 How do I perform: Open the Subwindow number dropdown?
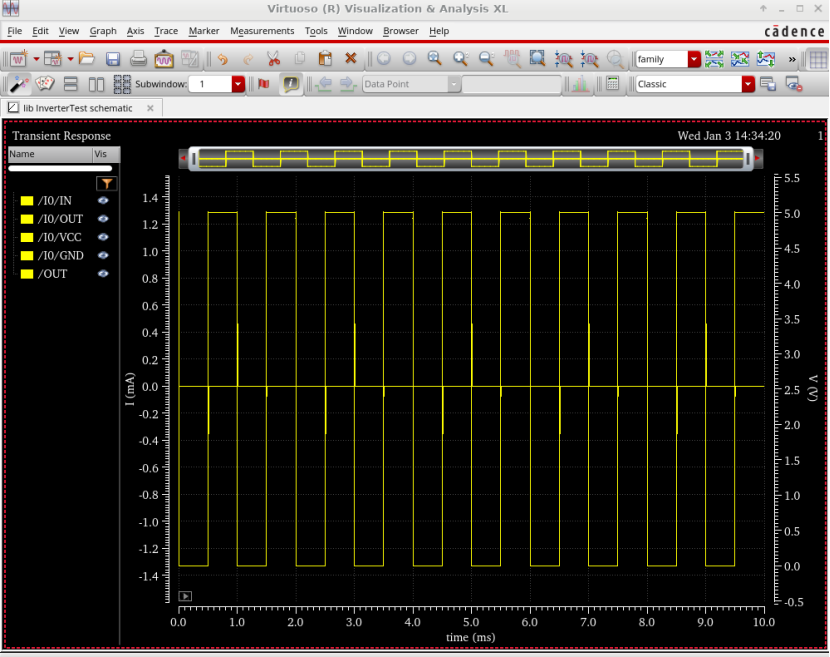pyautogui.click(x=238, y=84)
